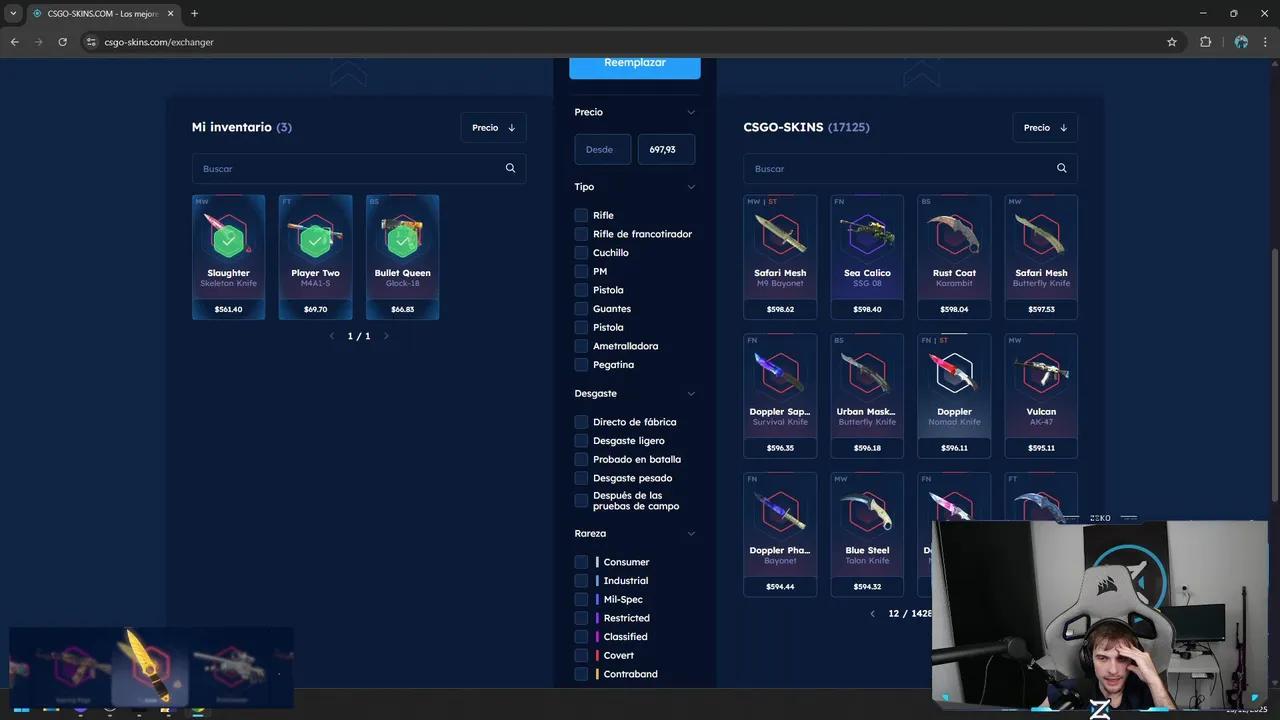Viewport: 1280px width, 720px height.
Task: Switch to the CSGO-SKINS.COM browser tab
Action: (x=101, y=13)
